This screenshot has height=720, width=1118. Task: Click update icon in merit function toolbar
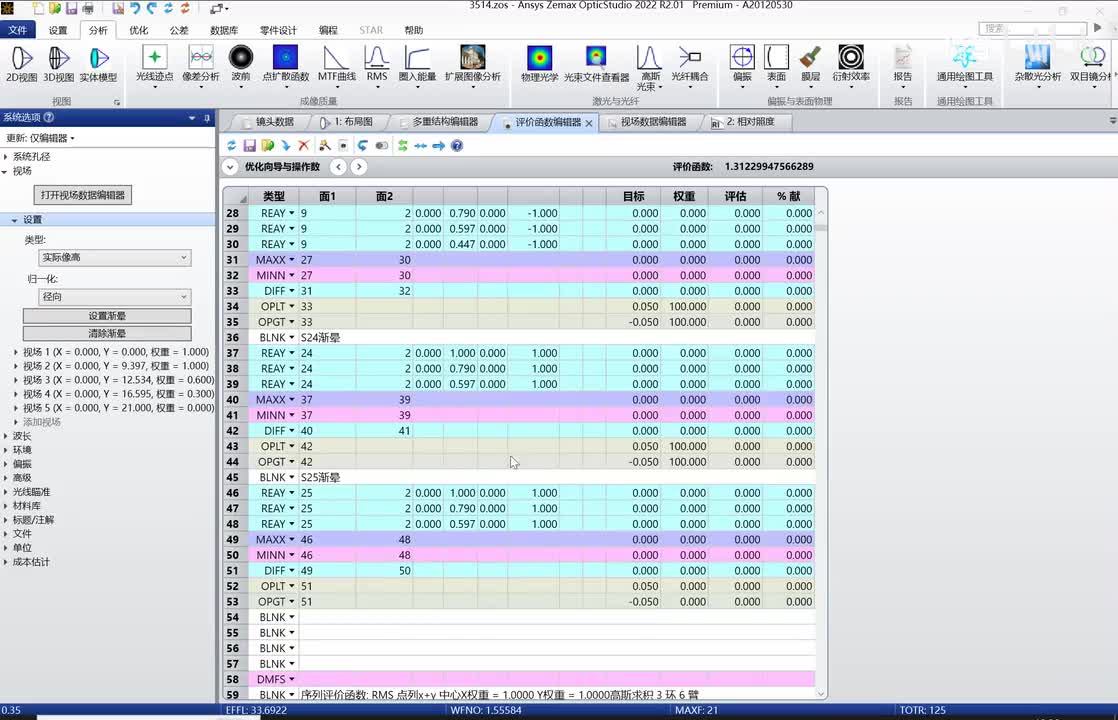tap(232, 145)
